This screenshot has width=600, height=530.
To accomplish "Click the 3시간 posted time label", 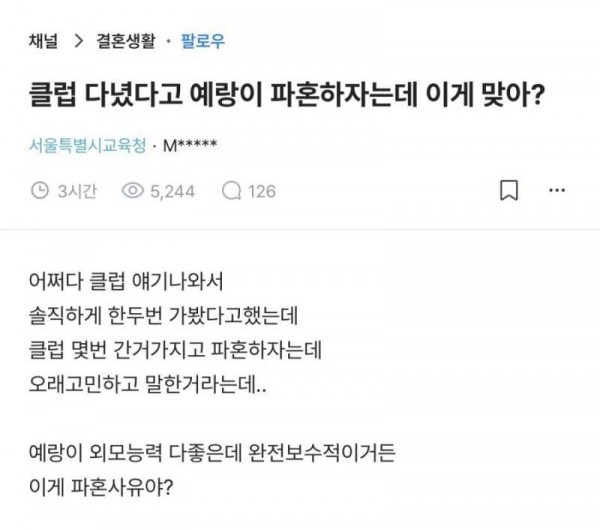I will (x=77, y=191).
